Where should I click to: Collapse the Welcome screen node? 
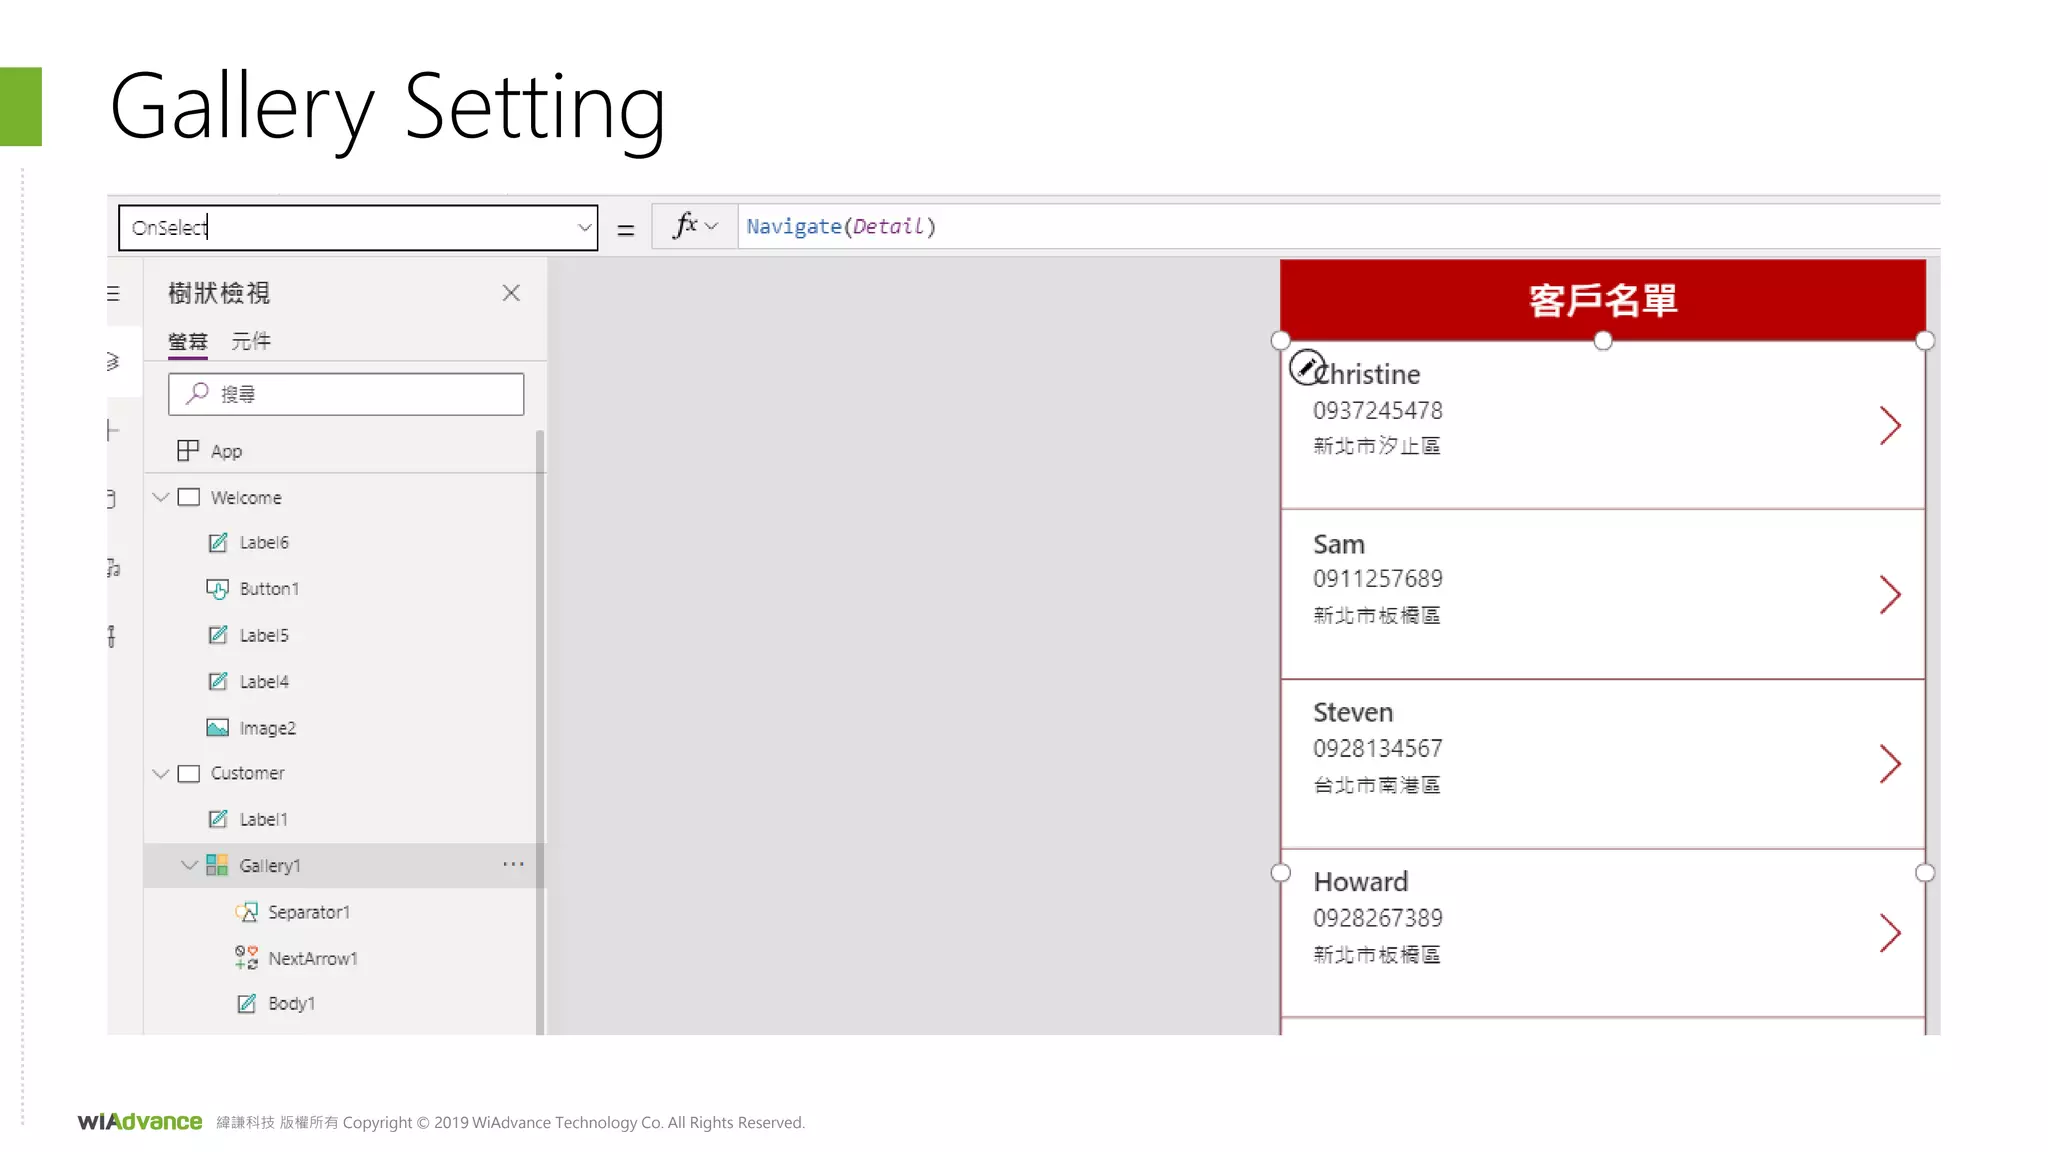pos(161,497)
